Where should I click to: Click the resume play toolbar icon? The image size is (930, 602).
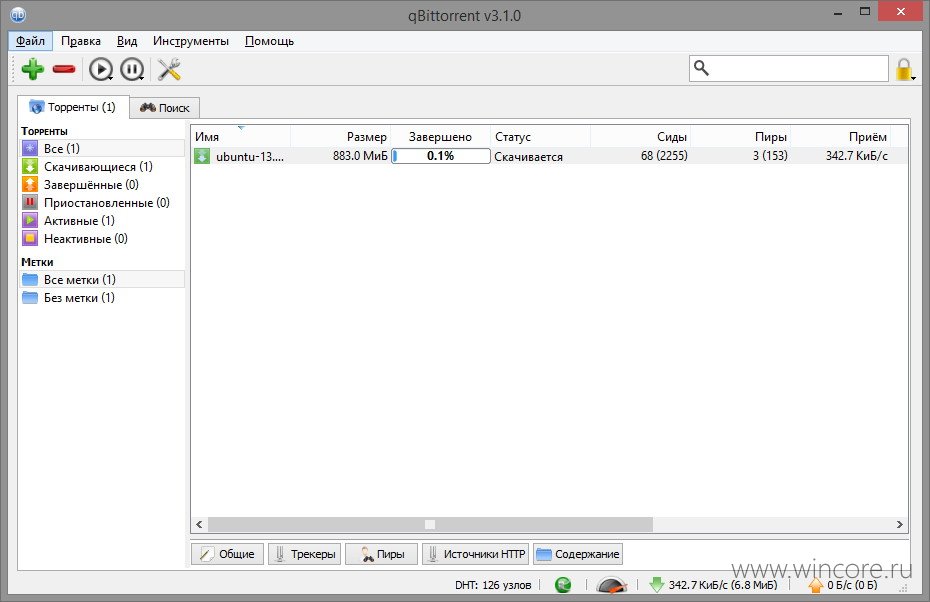tap(101, 69)
